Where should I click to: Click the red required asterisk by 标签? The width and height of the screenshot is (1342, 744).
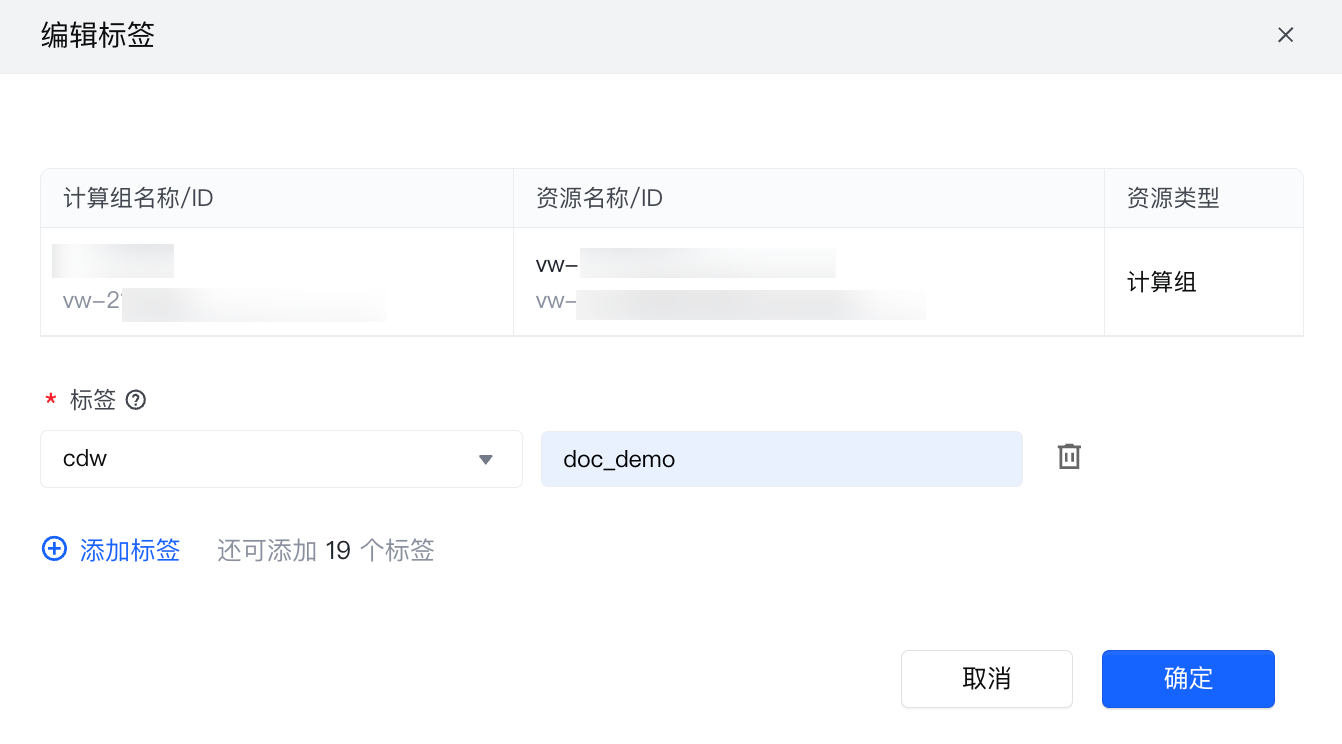(51, 401)
